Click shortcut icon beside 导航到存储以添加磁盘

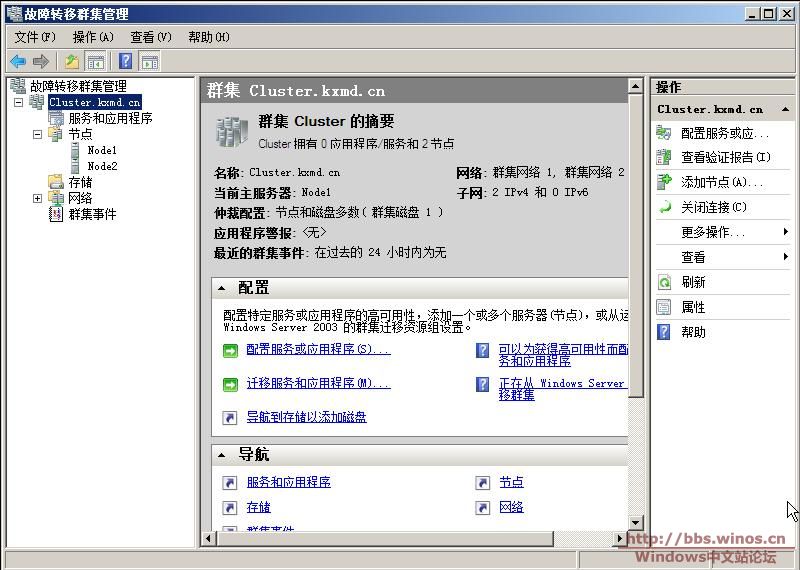point(230,417)
